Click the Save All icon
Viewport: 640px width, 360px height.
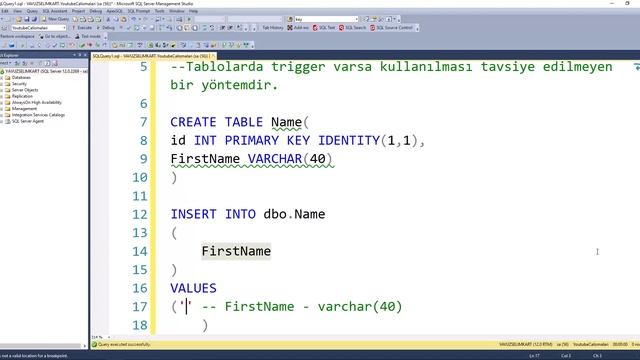point(34,19)
